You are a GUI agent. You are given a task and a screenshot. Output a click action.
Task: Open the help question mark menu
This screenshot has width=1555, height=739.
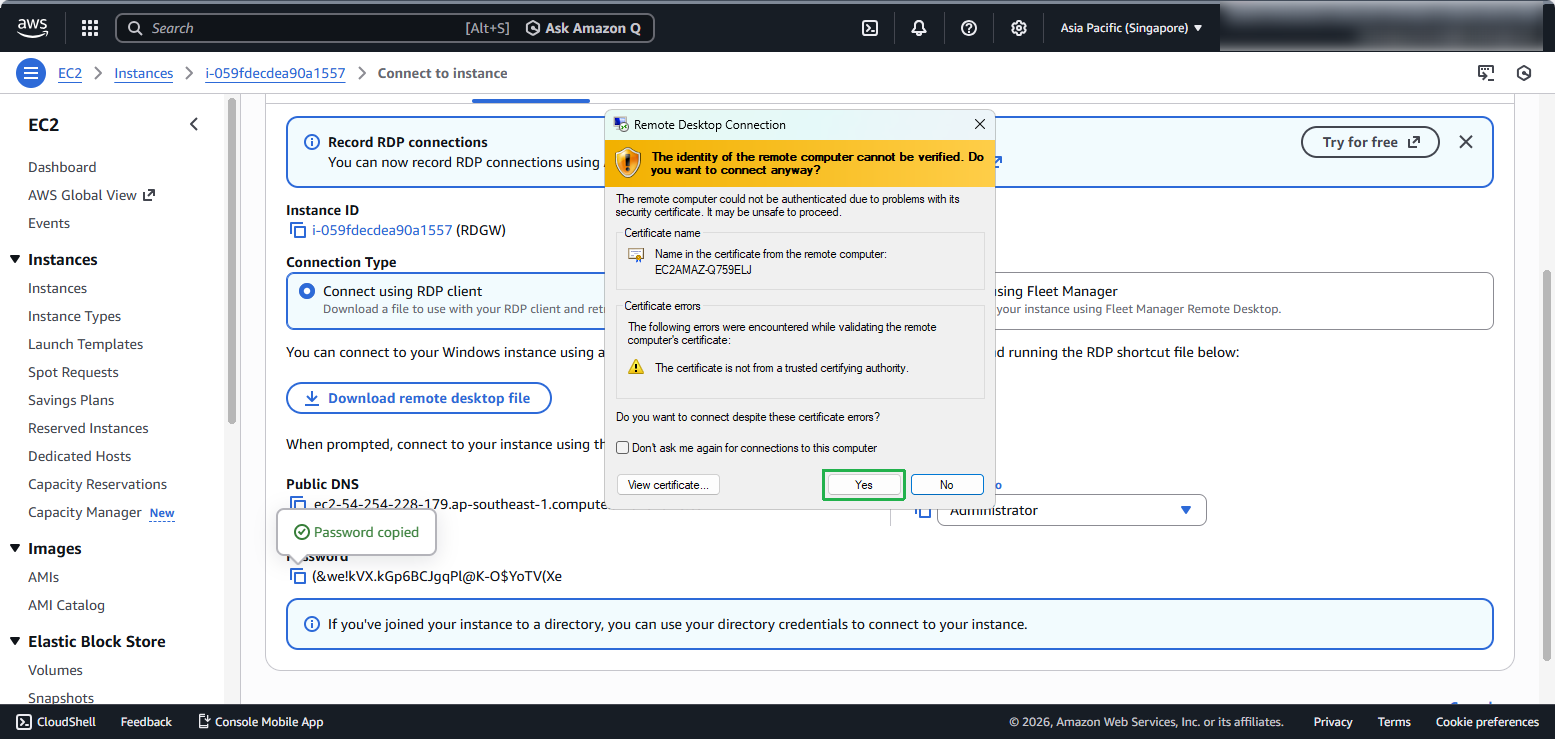968,28
